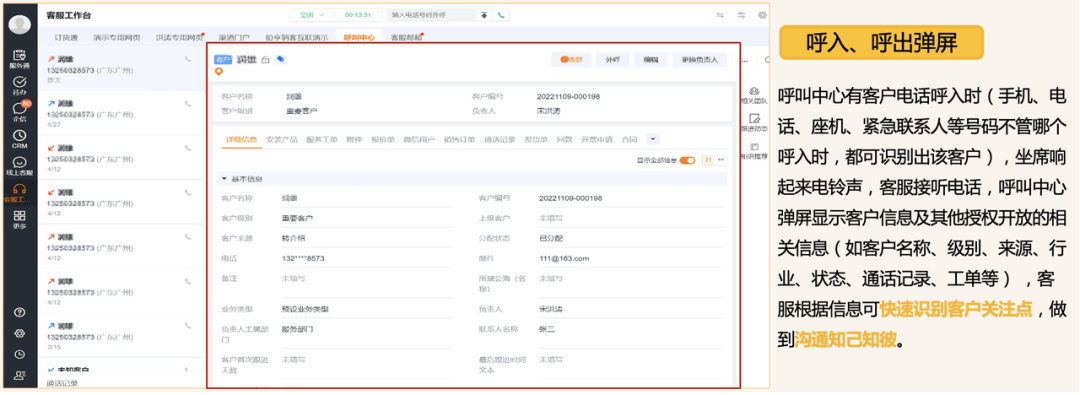Open the 详细信息 detail tab
The width and height of the screenshot is (1080, 395).
(241, 139)
